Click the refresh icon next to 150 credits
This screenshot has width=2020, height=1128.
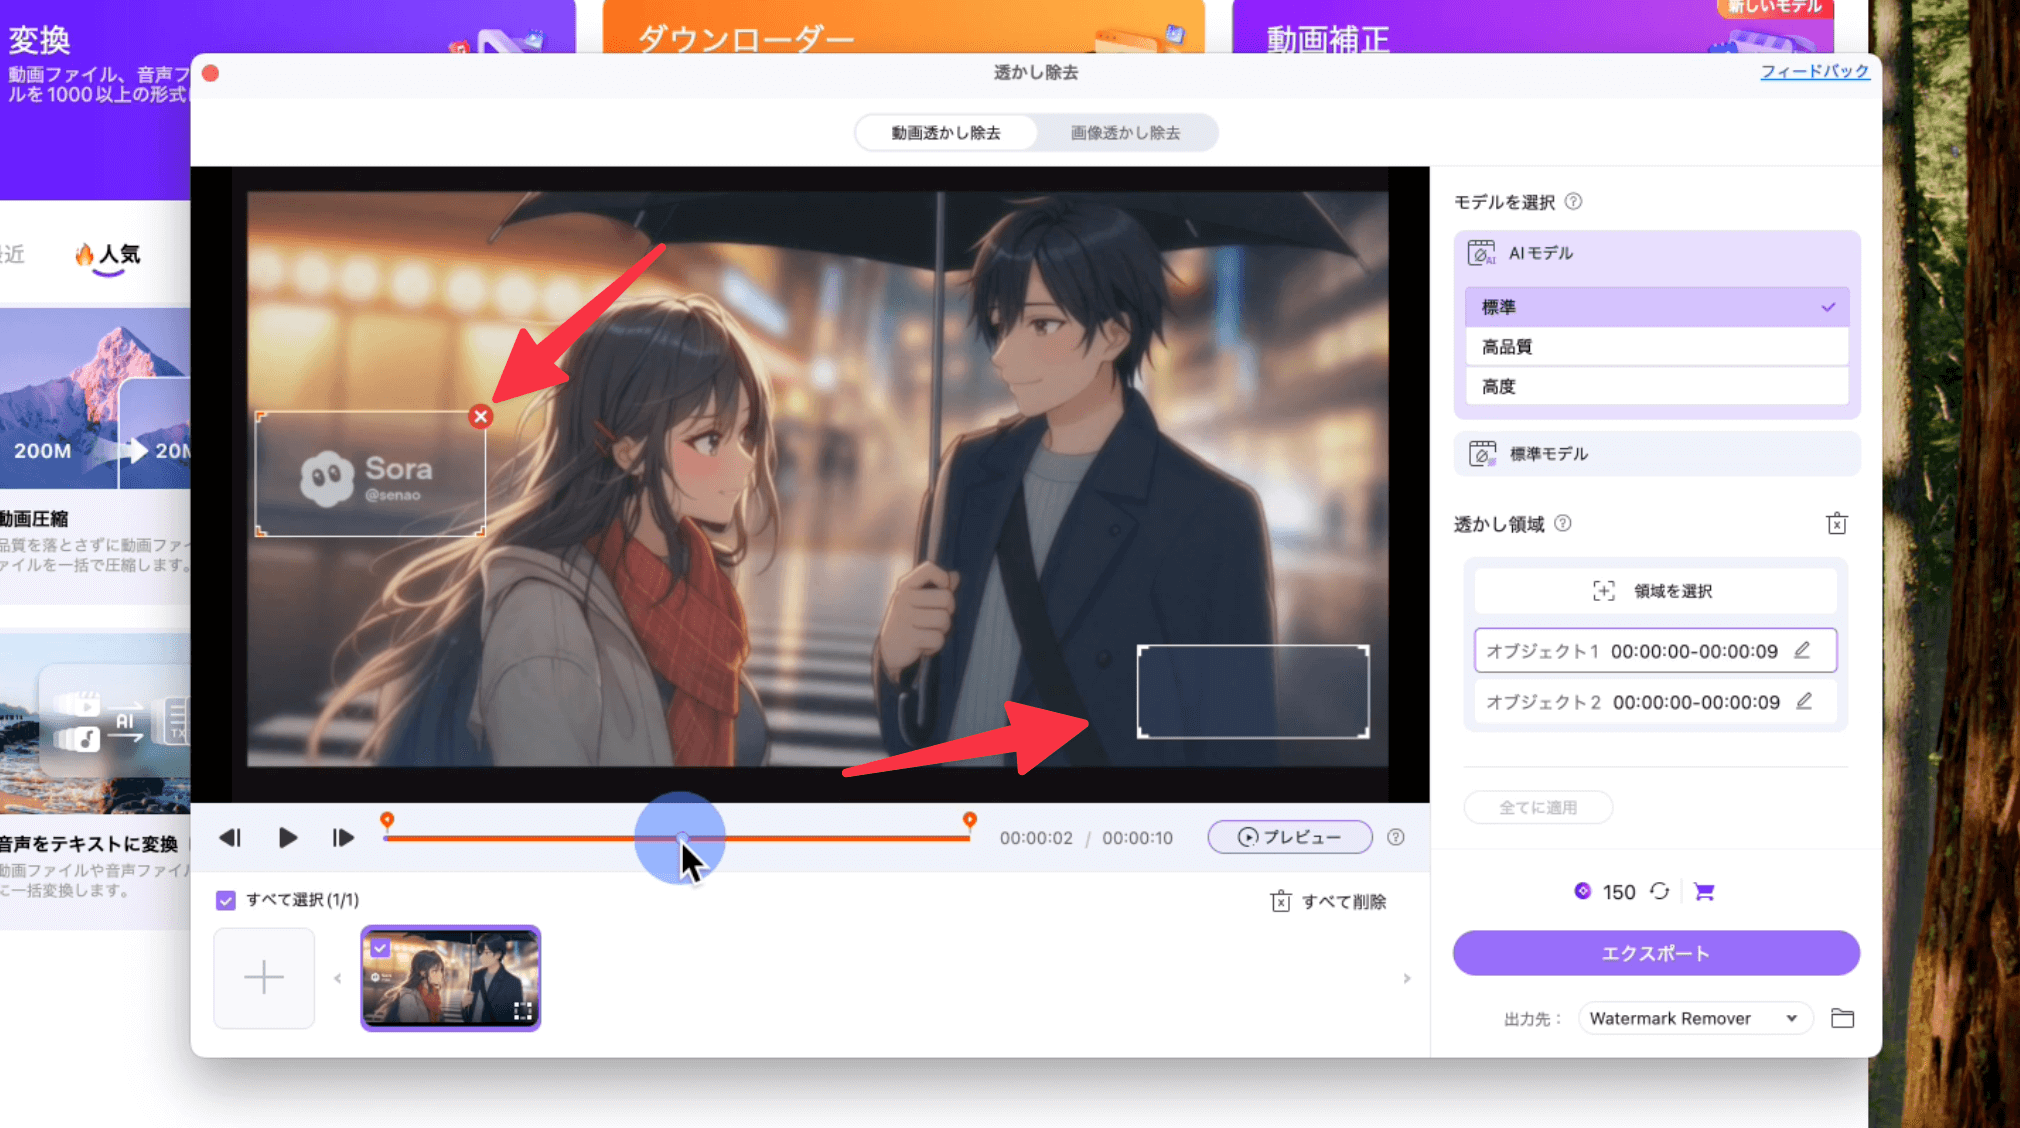1660,891
